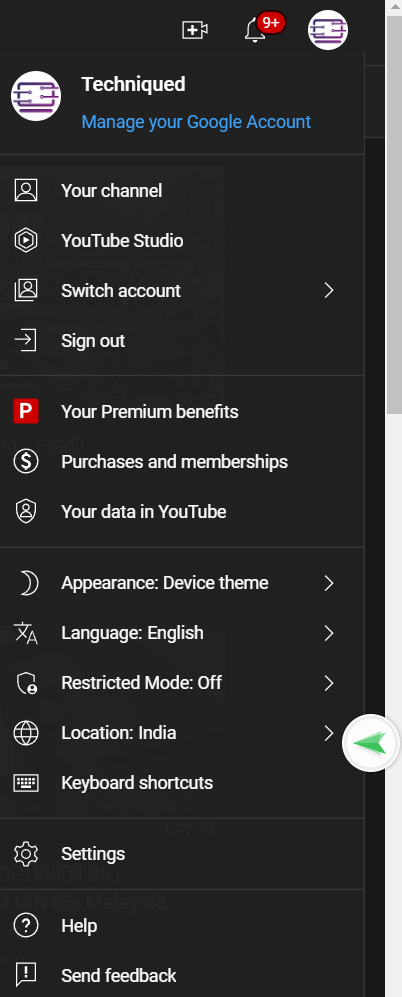Click the YouTube Studio hexagon icon
The width and height of the screenshot is (402, 997).
(26, 241)
